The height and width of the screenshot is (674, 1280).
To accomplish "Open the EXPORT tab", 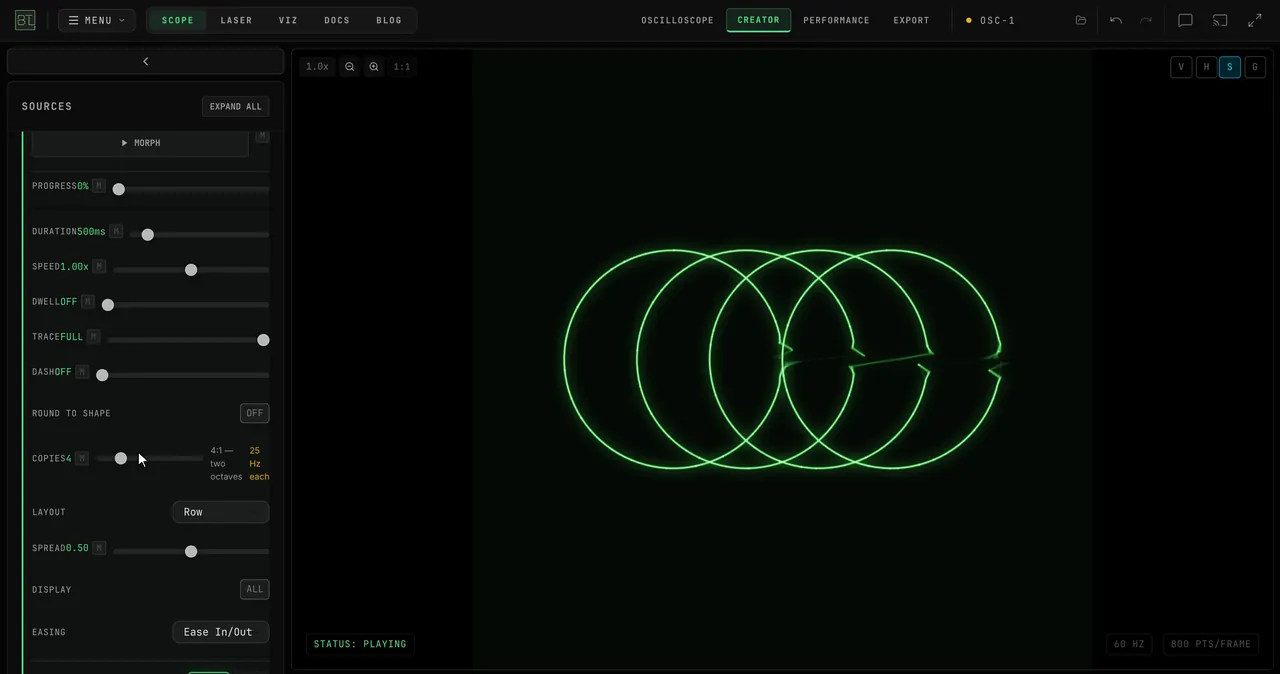I will click(x=911, y=20).
